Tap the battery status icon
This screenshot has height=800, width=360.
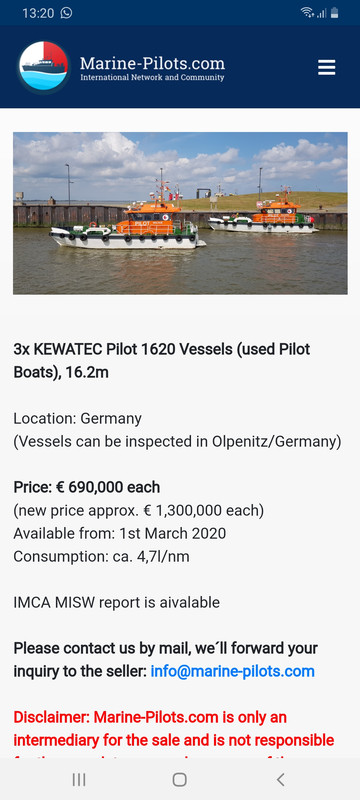coord(335,13)
